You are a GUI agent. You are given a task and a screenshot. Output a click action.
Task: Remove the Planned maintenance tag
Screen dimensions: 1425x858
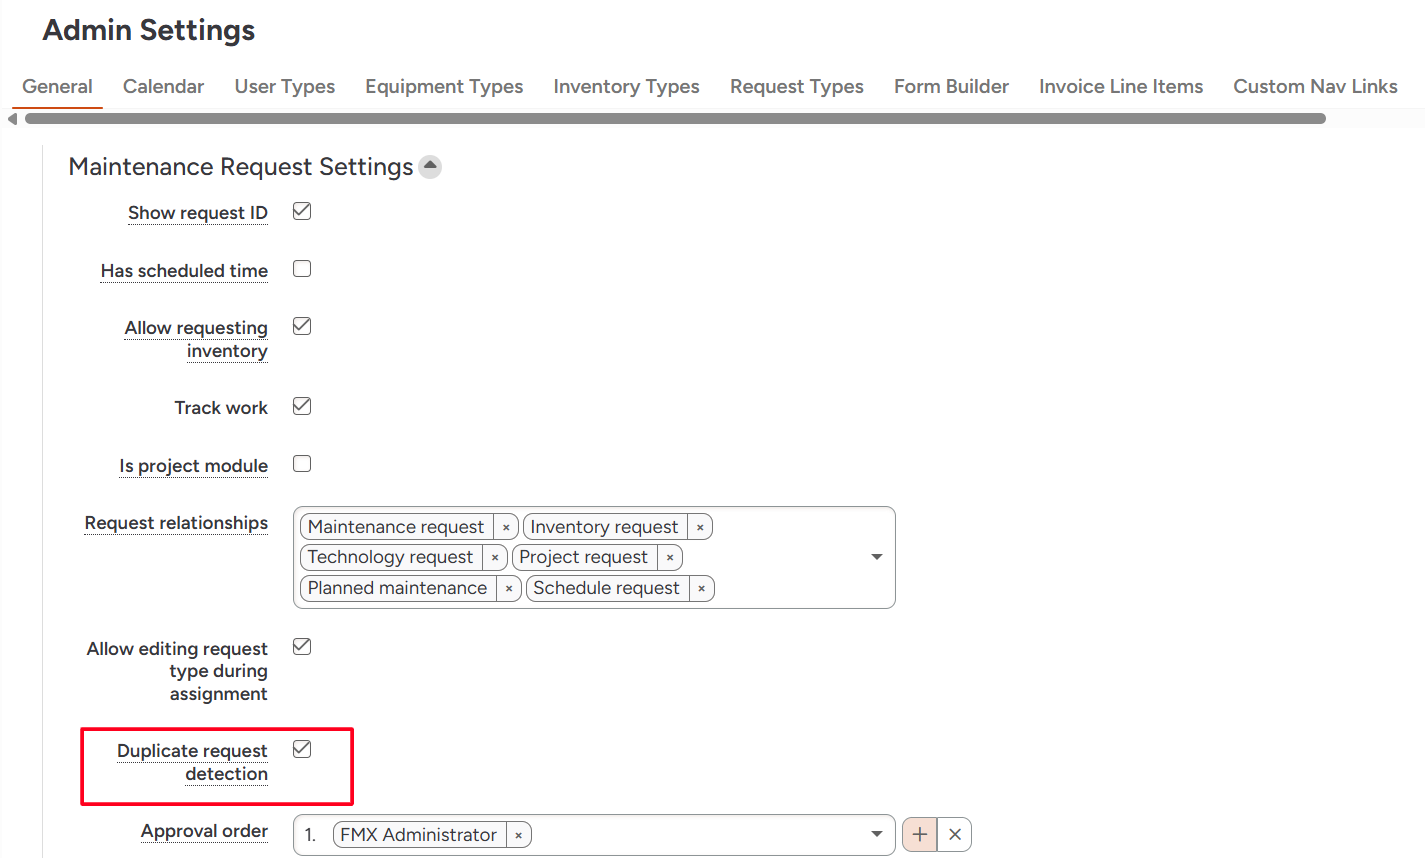click(509, 589)
